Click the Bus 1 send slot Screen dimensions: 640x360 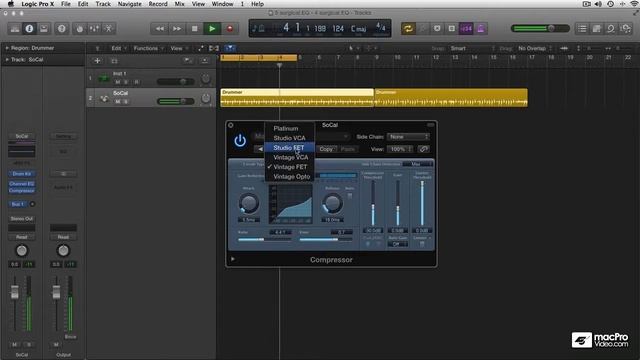point(17,204)
